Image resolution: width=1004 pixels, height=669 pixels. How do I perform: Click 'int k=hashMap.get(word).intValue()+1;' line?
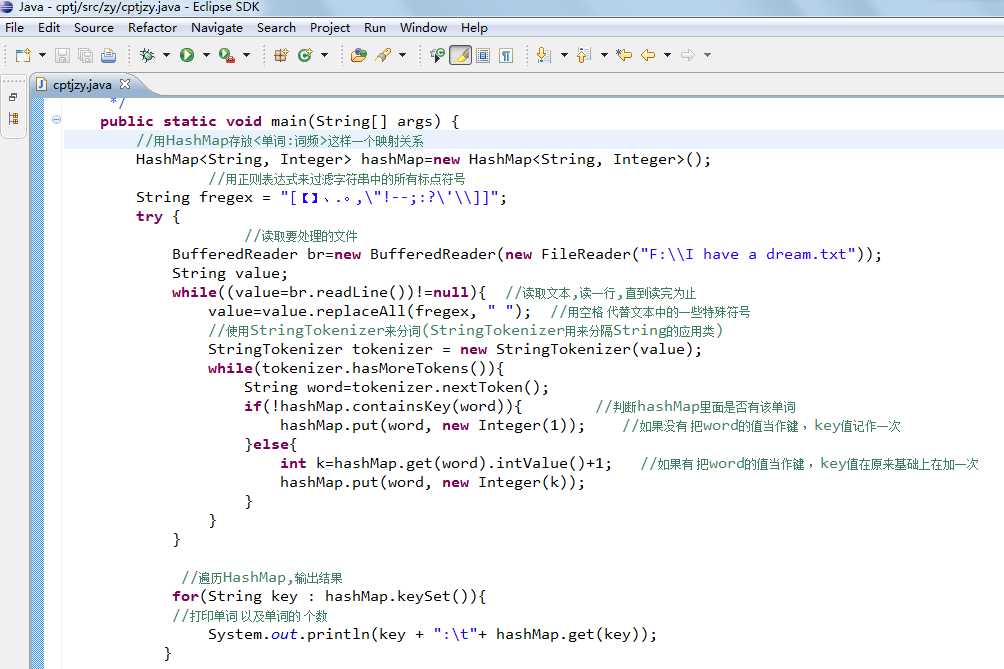(446, 463)
